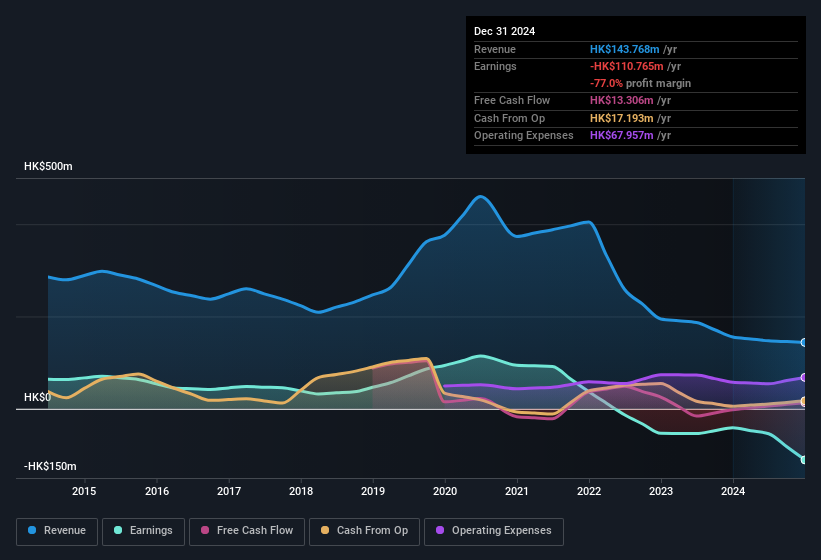Toggle the Revenue legend series

point(57,531)
